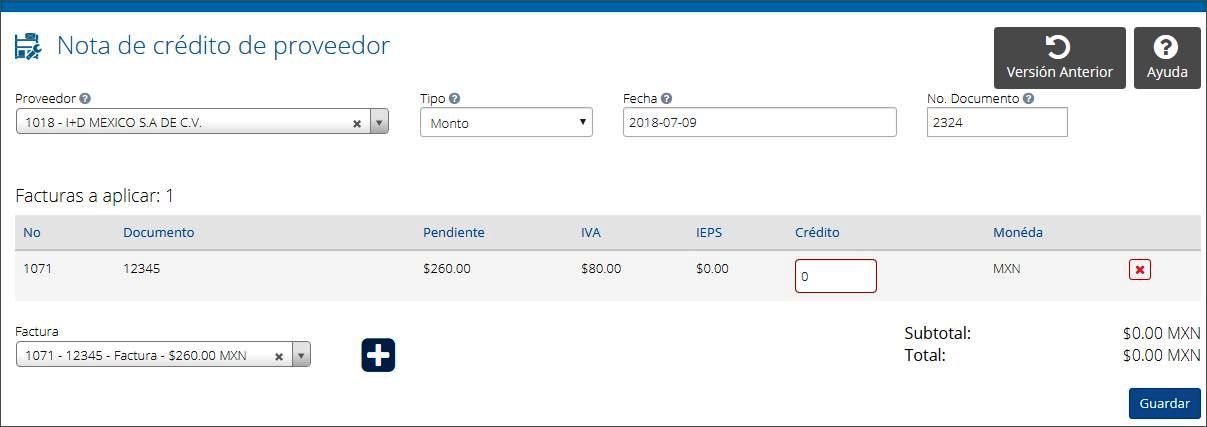Expand the Proveedor dropdown arrow
Image resolution: width=1207 pixels, height=427 pixels.
[x=379, y=123]
